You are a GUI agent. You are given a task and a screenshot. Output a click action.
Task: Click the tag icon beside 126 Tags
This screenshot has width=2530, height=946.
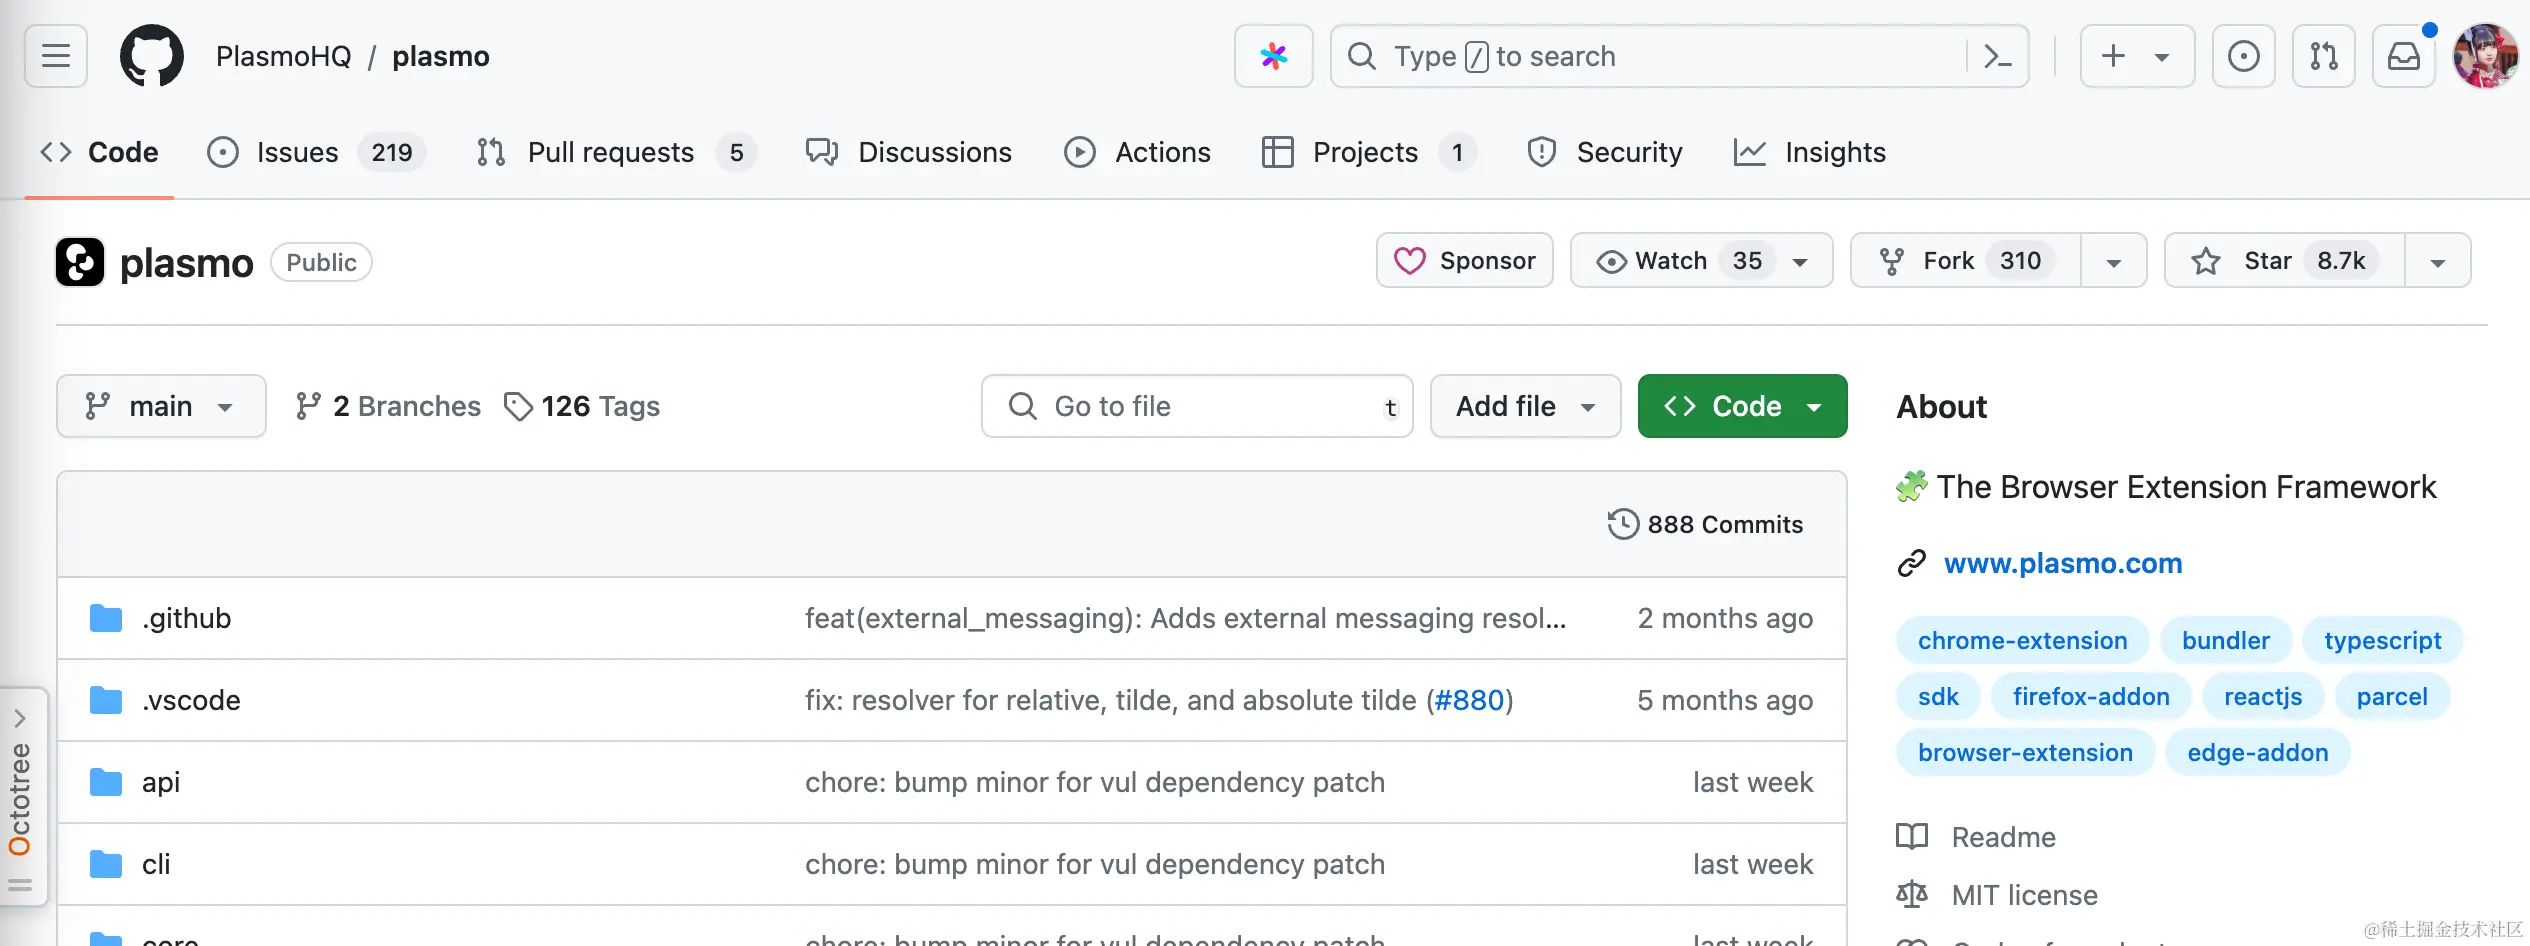pyautogui.click(x=518, y=406)
